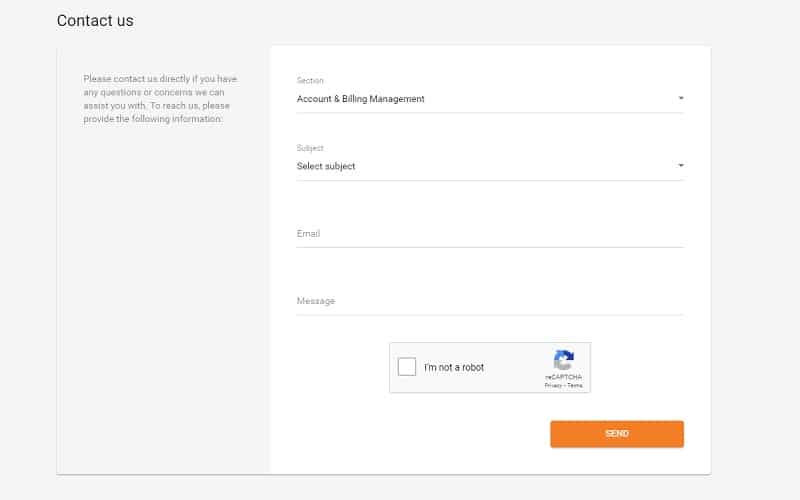Focus the Email input field
This screenshot has height=500, width=800.
pyautogui.click(x=490, y=234)
